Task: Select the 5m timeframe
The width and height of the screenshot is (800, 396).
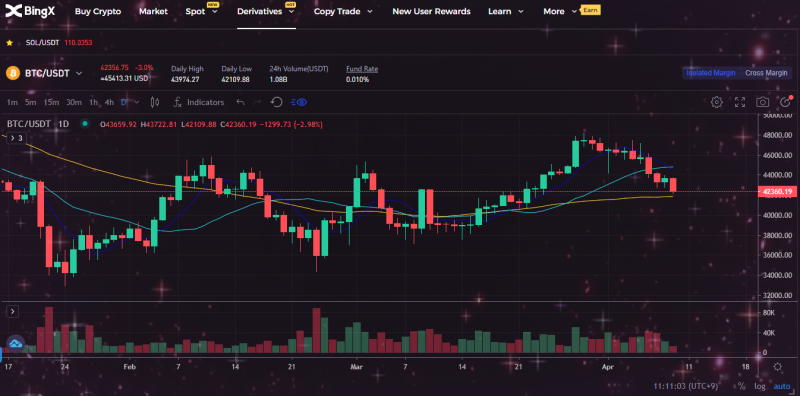Action: [x=31, y=102]
